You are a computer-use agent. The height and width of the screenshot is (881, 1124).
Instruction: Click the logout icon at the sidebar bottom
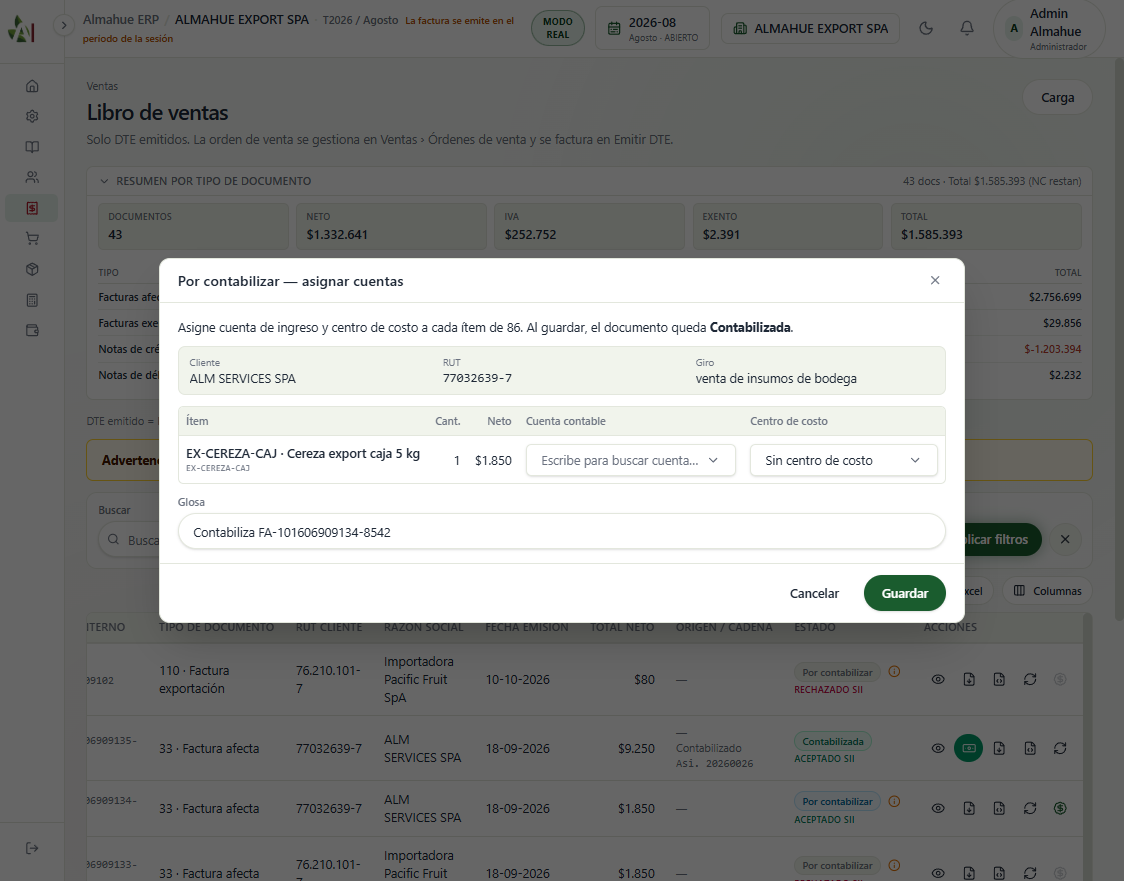coord(32,848)
